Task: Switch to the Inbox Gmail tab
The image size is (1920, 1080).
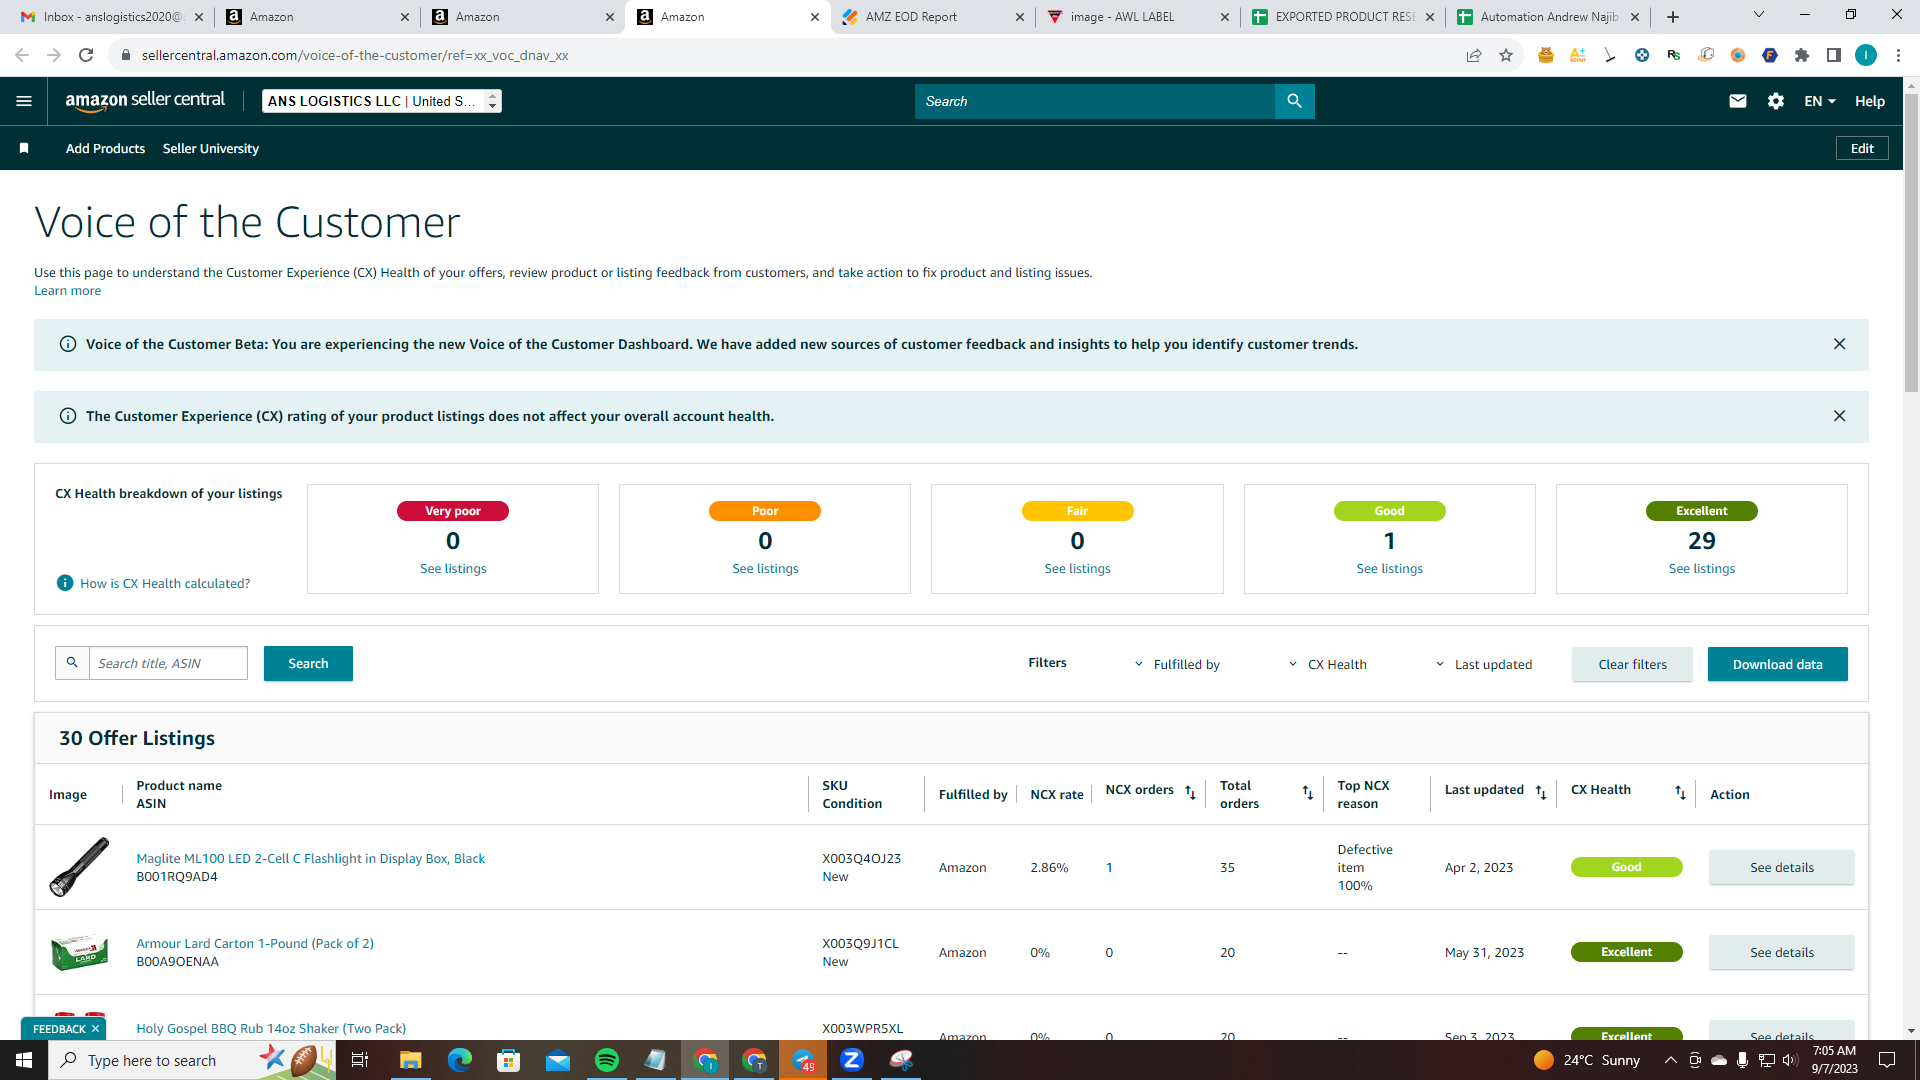Action: click(112, 17)
